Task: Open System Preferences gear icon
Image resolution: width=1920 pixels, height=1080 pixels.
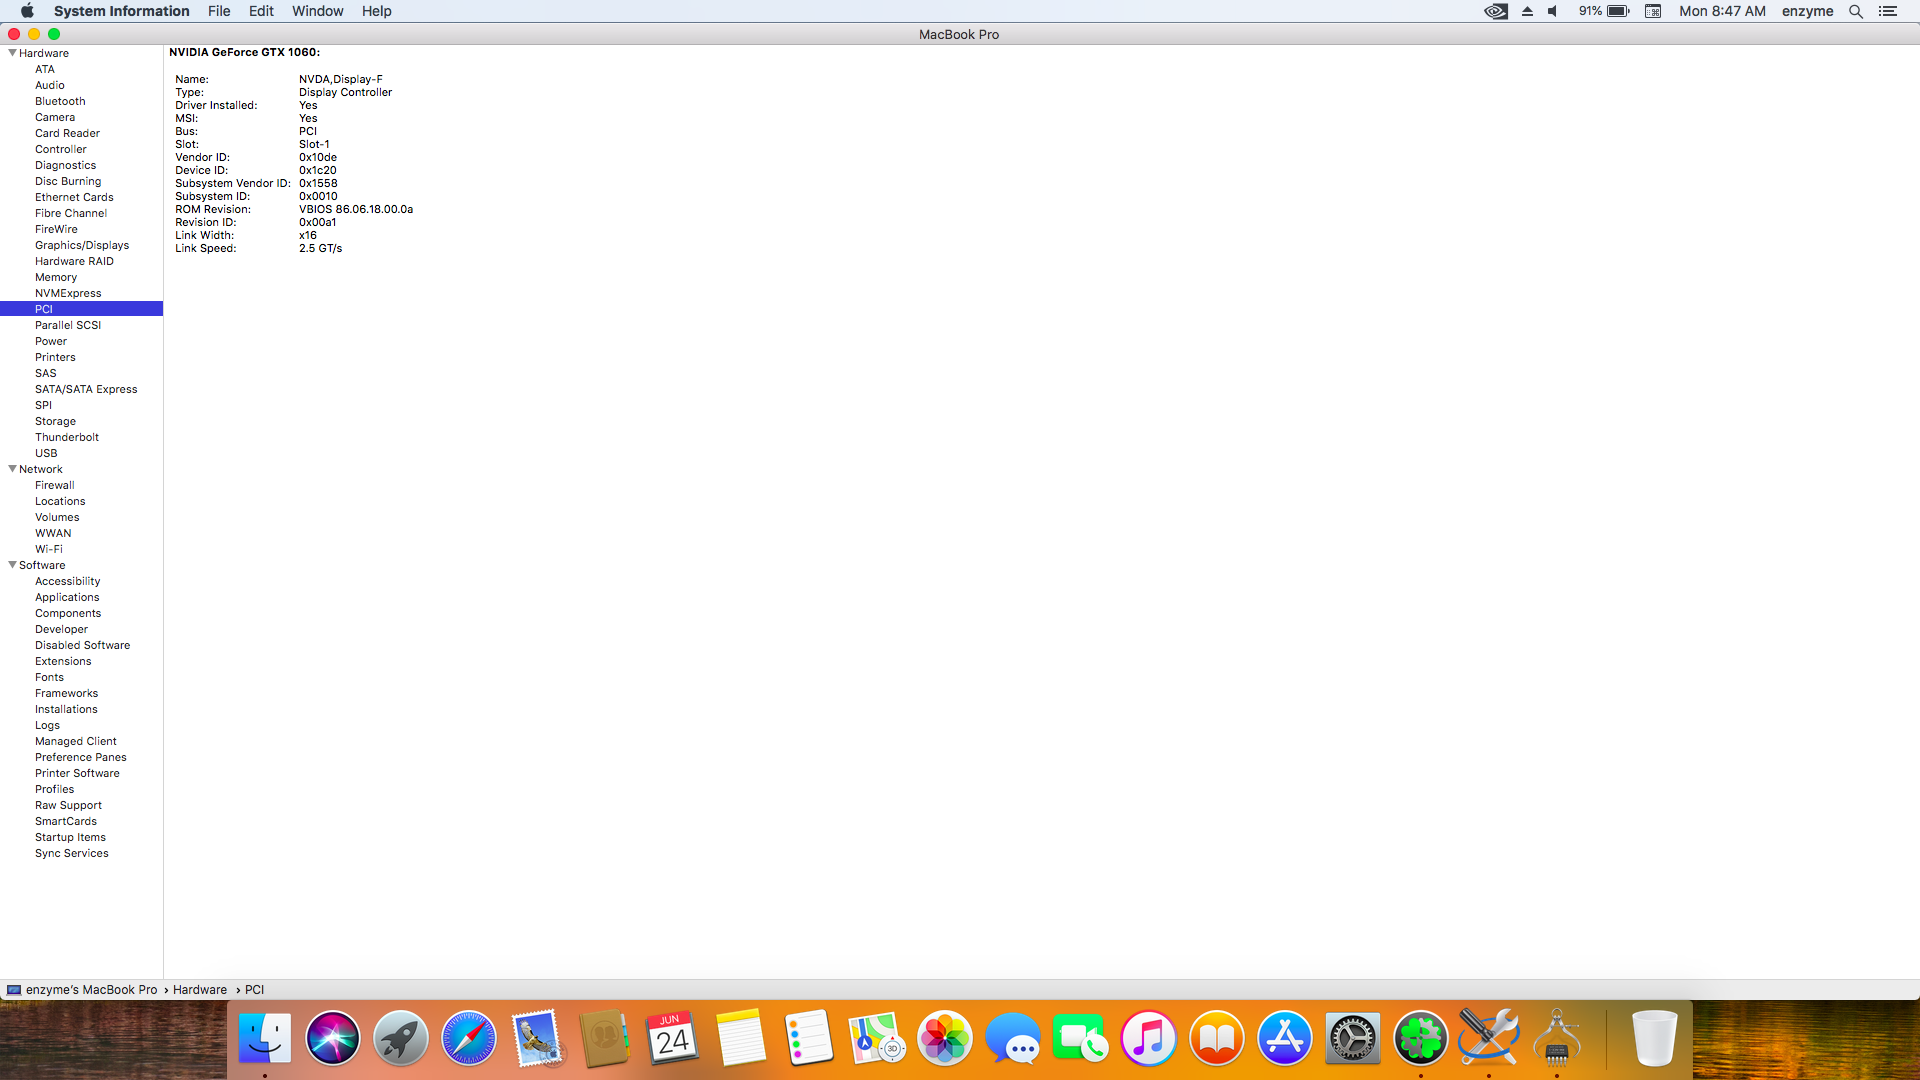Action: pos(1352,1038)
